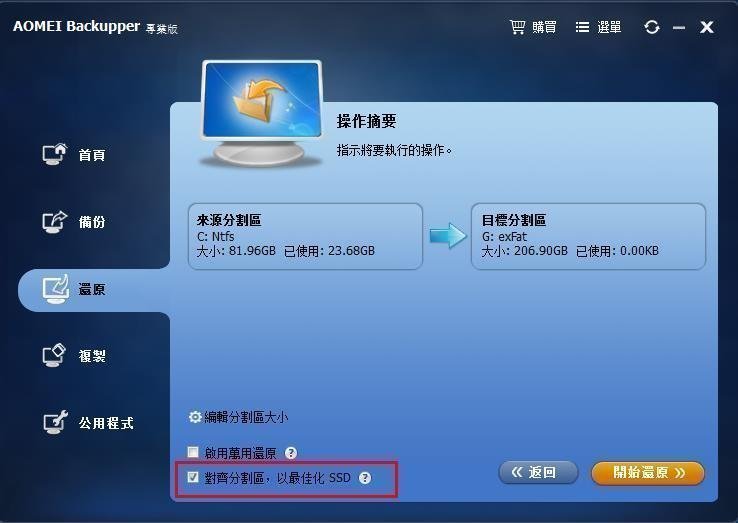Click the 返回 back button

(538, 472)
